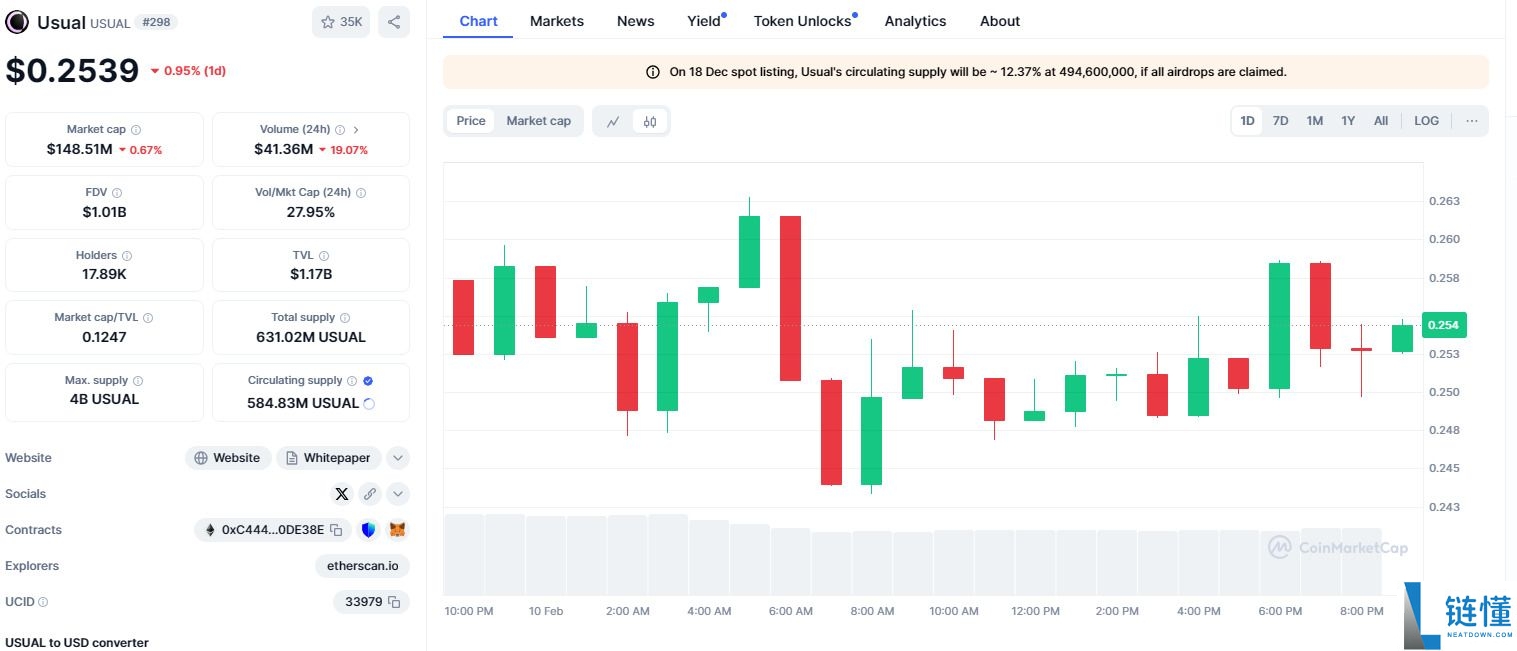Toggle chart to Price view

coord(471,121)
